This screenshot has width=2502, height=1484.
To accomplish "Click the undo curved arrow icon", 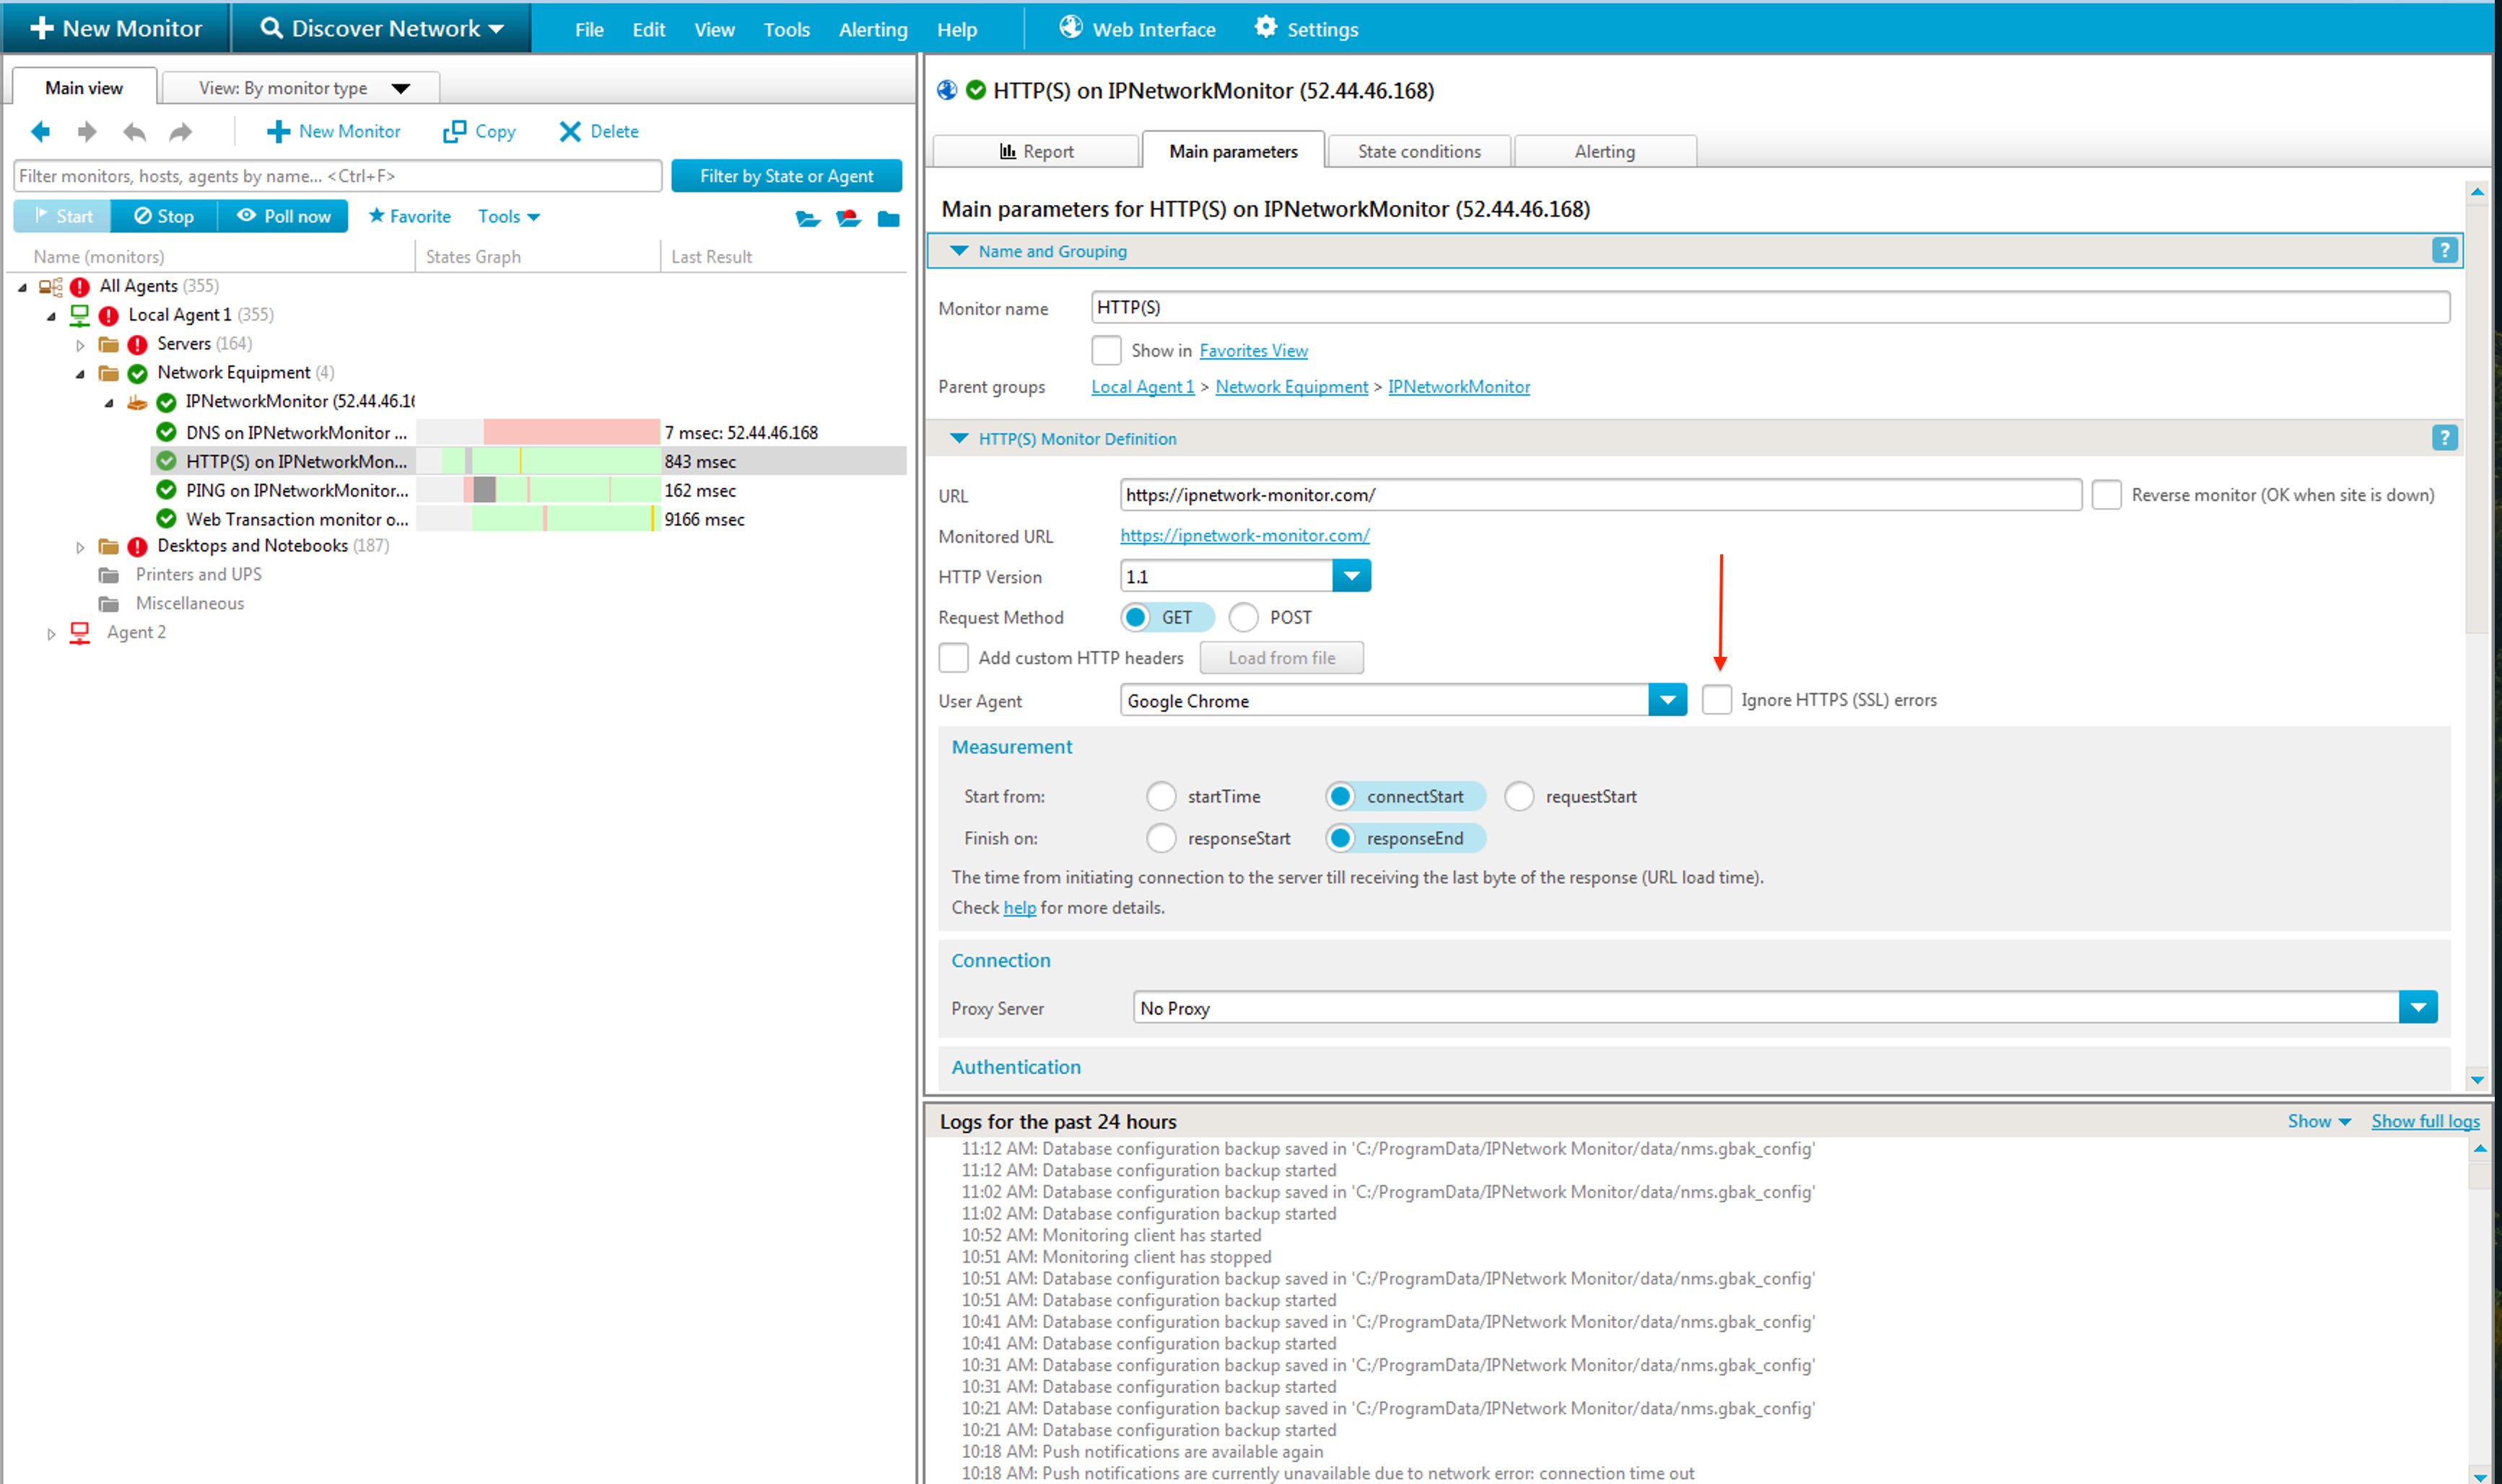I will point(134,131).
